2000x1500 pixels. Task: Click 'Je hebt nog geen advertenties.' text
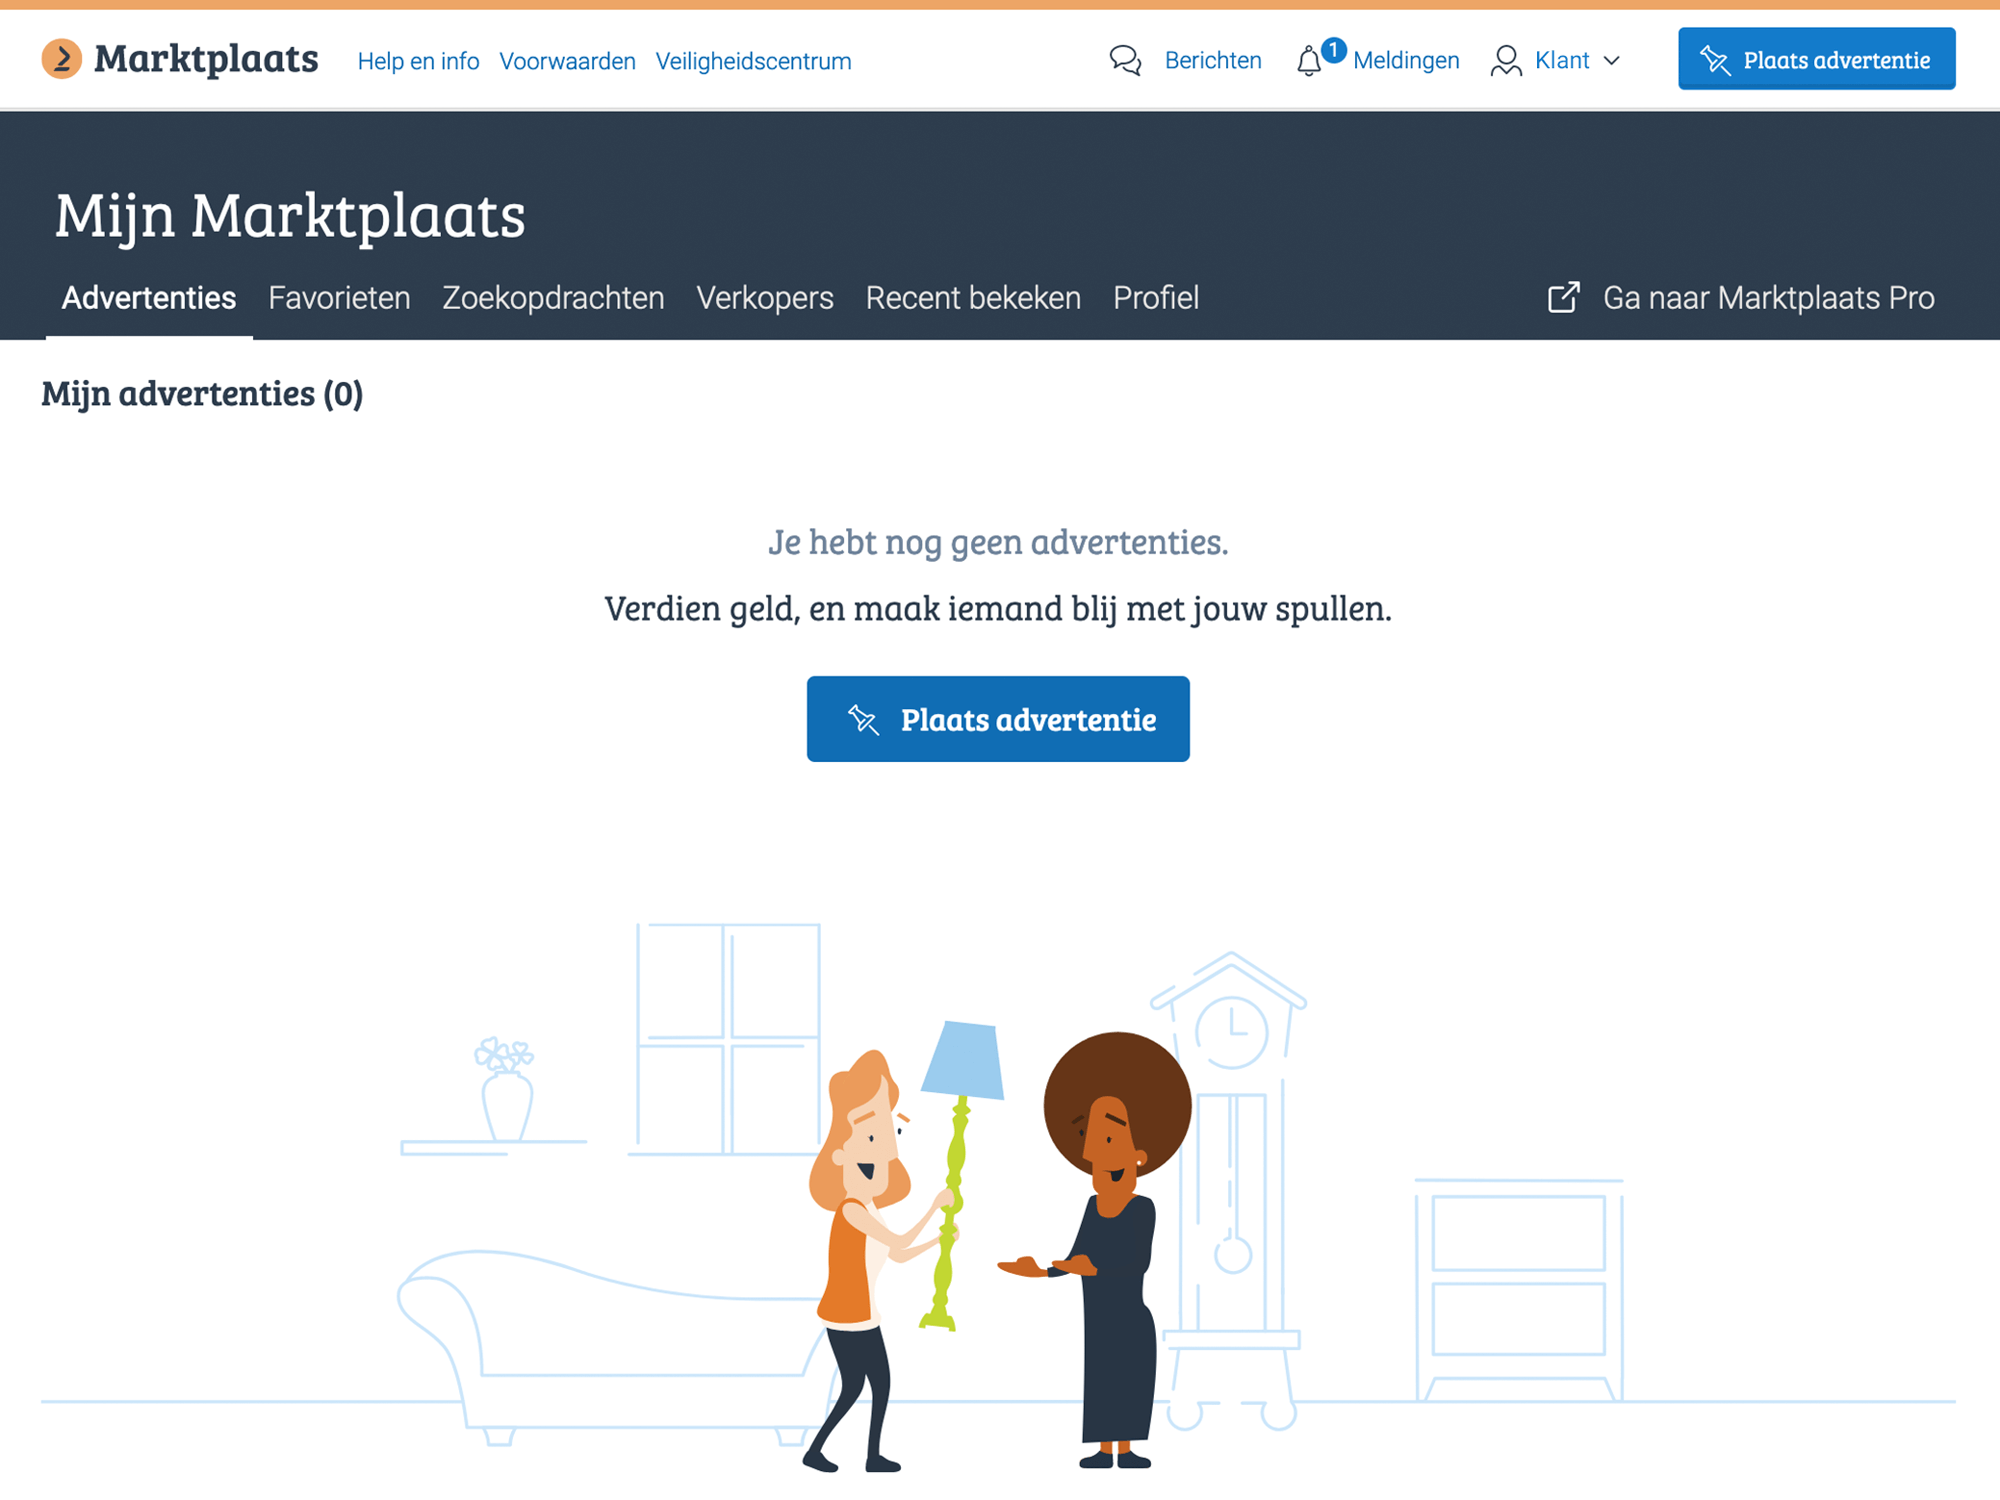click(x=998, y=542)
